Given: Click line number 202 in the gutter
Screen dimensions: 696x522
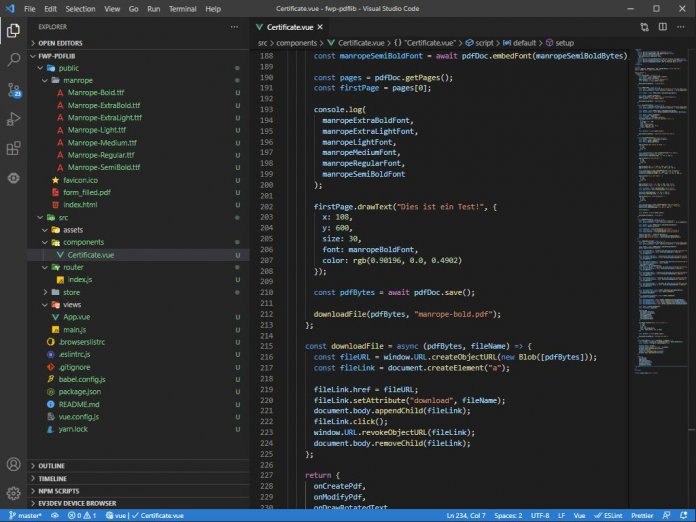Looking at the screenshot, I should pos(266,207).
